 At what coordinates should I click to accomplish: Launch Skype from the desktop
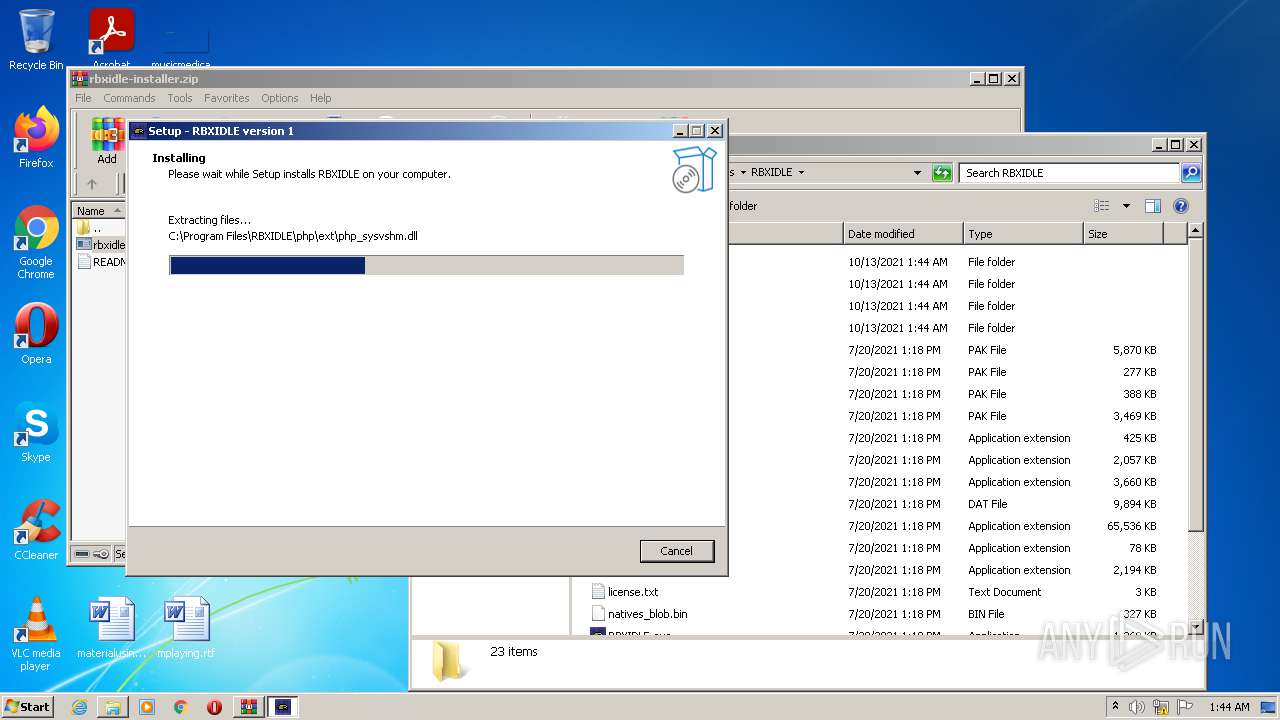[36, 432]
